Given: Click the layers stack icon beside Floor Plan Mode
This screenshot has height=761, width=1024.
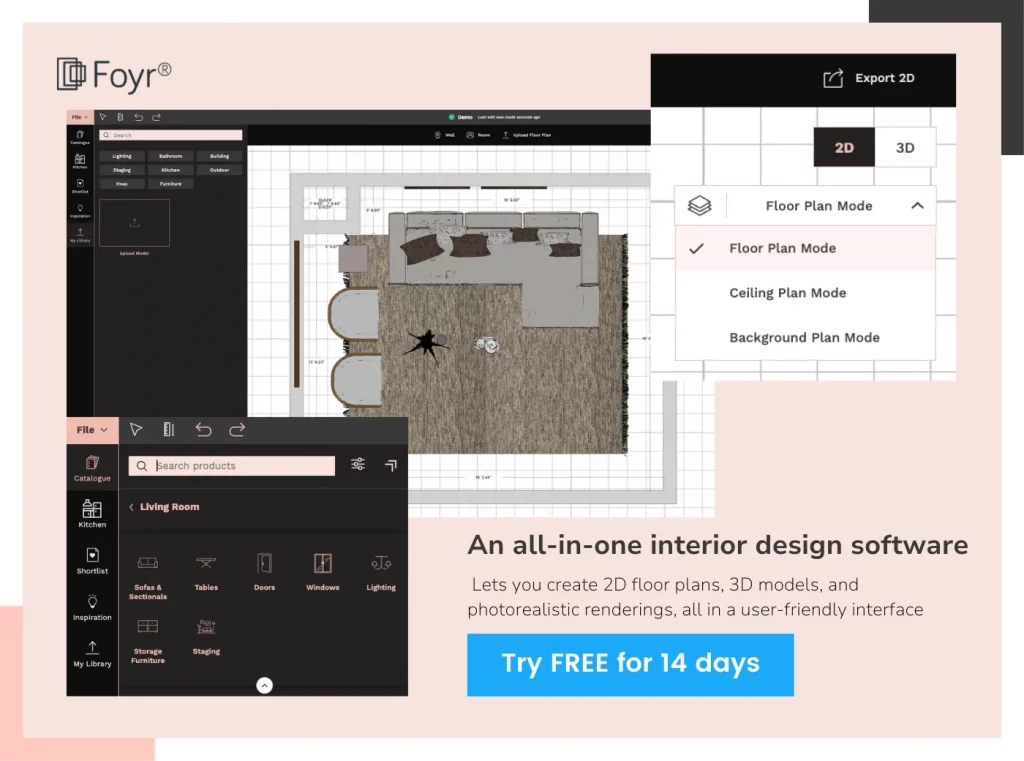Looking at the screenshot, I should tap(699, 206).
